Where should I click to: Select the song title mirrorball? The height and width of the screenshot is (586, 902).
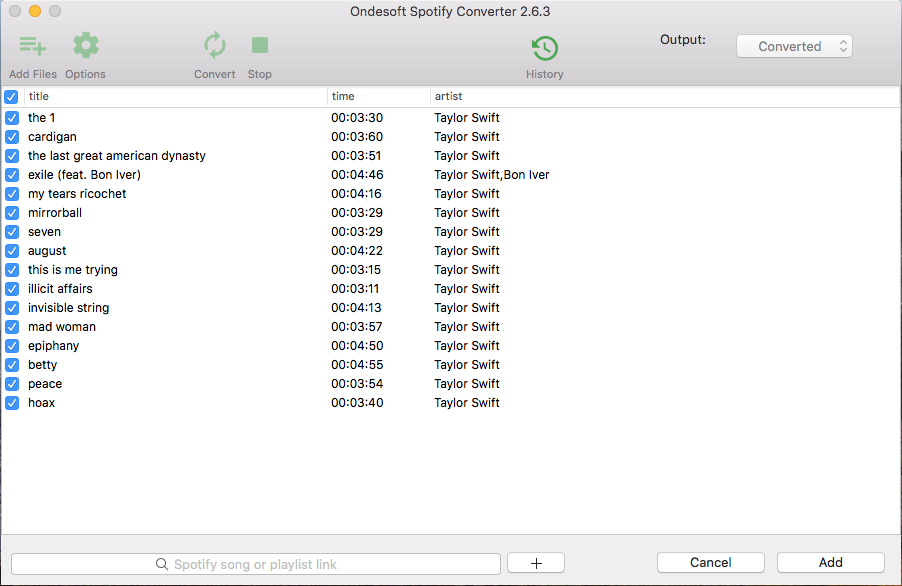pyautogui.click(x=55, y=213)
